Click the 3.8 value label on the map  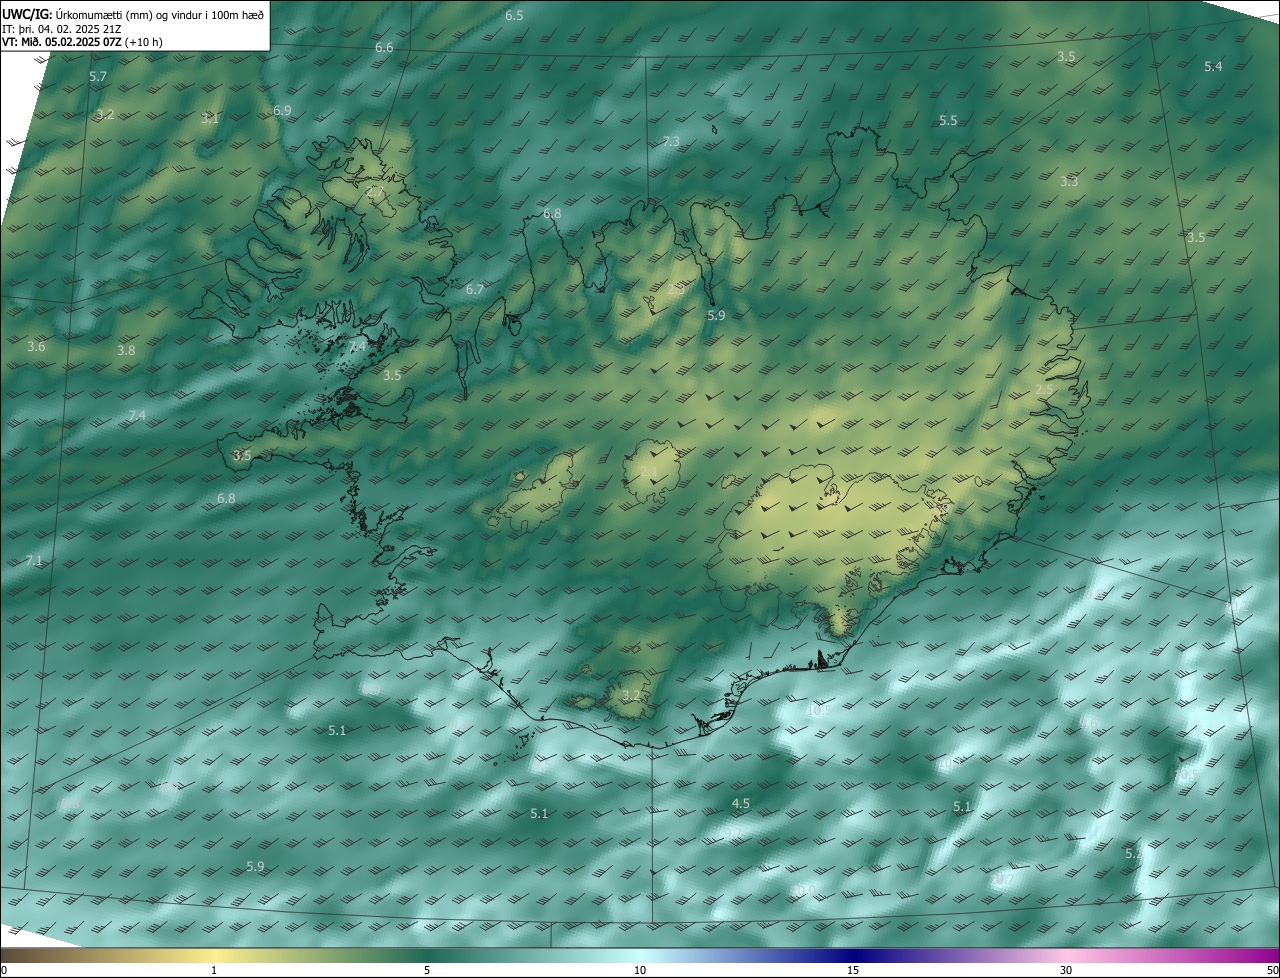click(126, 350)
